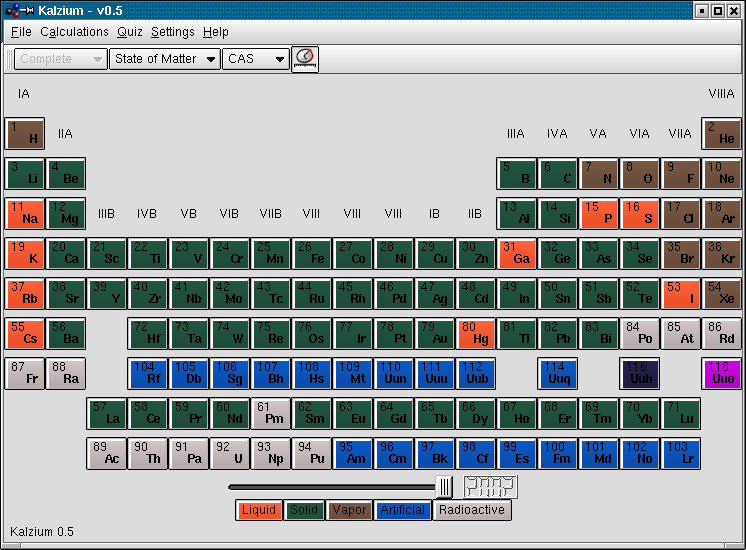Select element 109 Meitnerium (Mt)
Screen dimensions: 746x550
(x=352, y=373)
